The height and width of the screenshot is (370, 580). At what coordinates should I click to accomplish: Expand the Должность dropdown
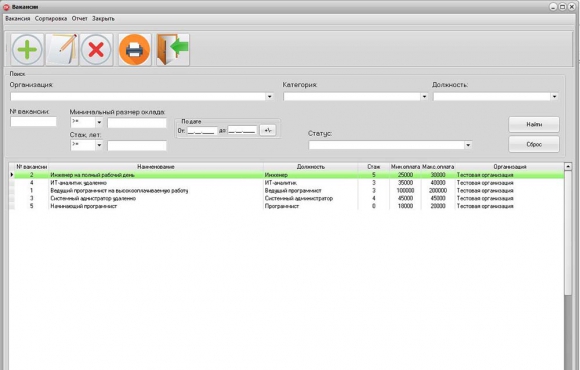554,97
